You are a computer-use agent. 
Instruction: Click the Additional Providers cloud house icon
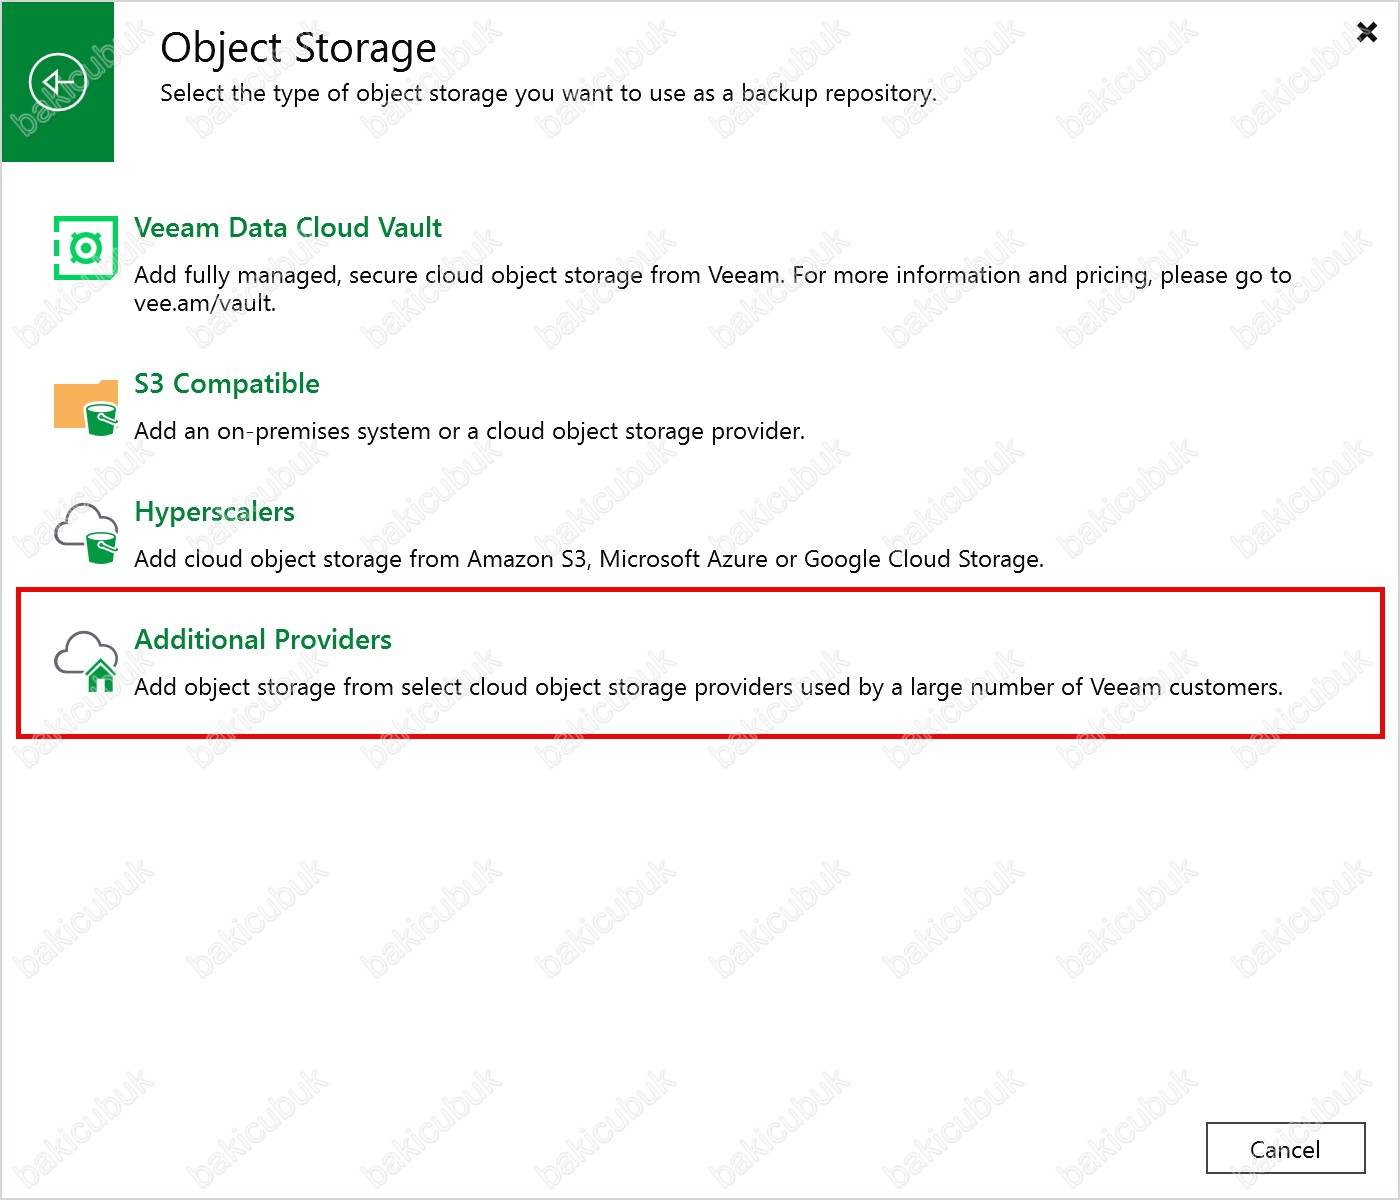pos(86,662)
